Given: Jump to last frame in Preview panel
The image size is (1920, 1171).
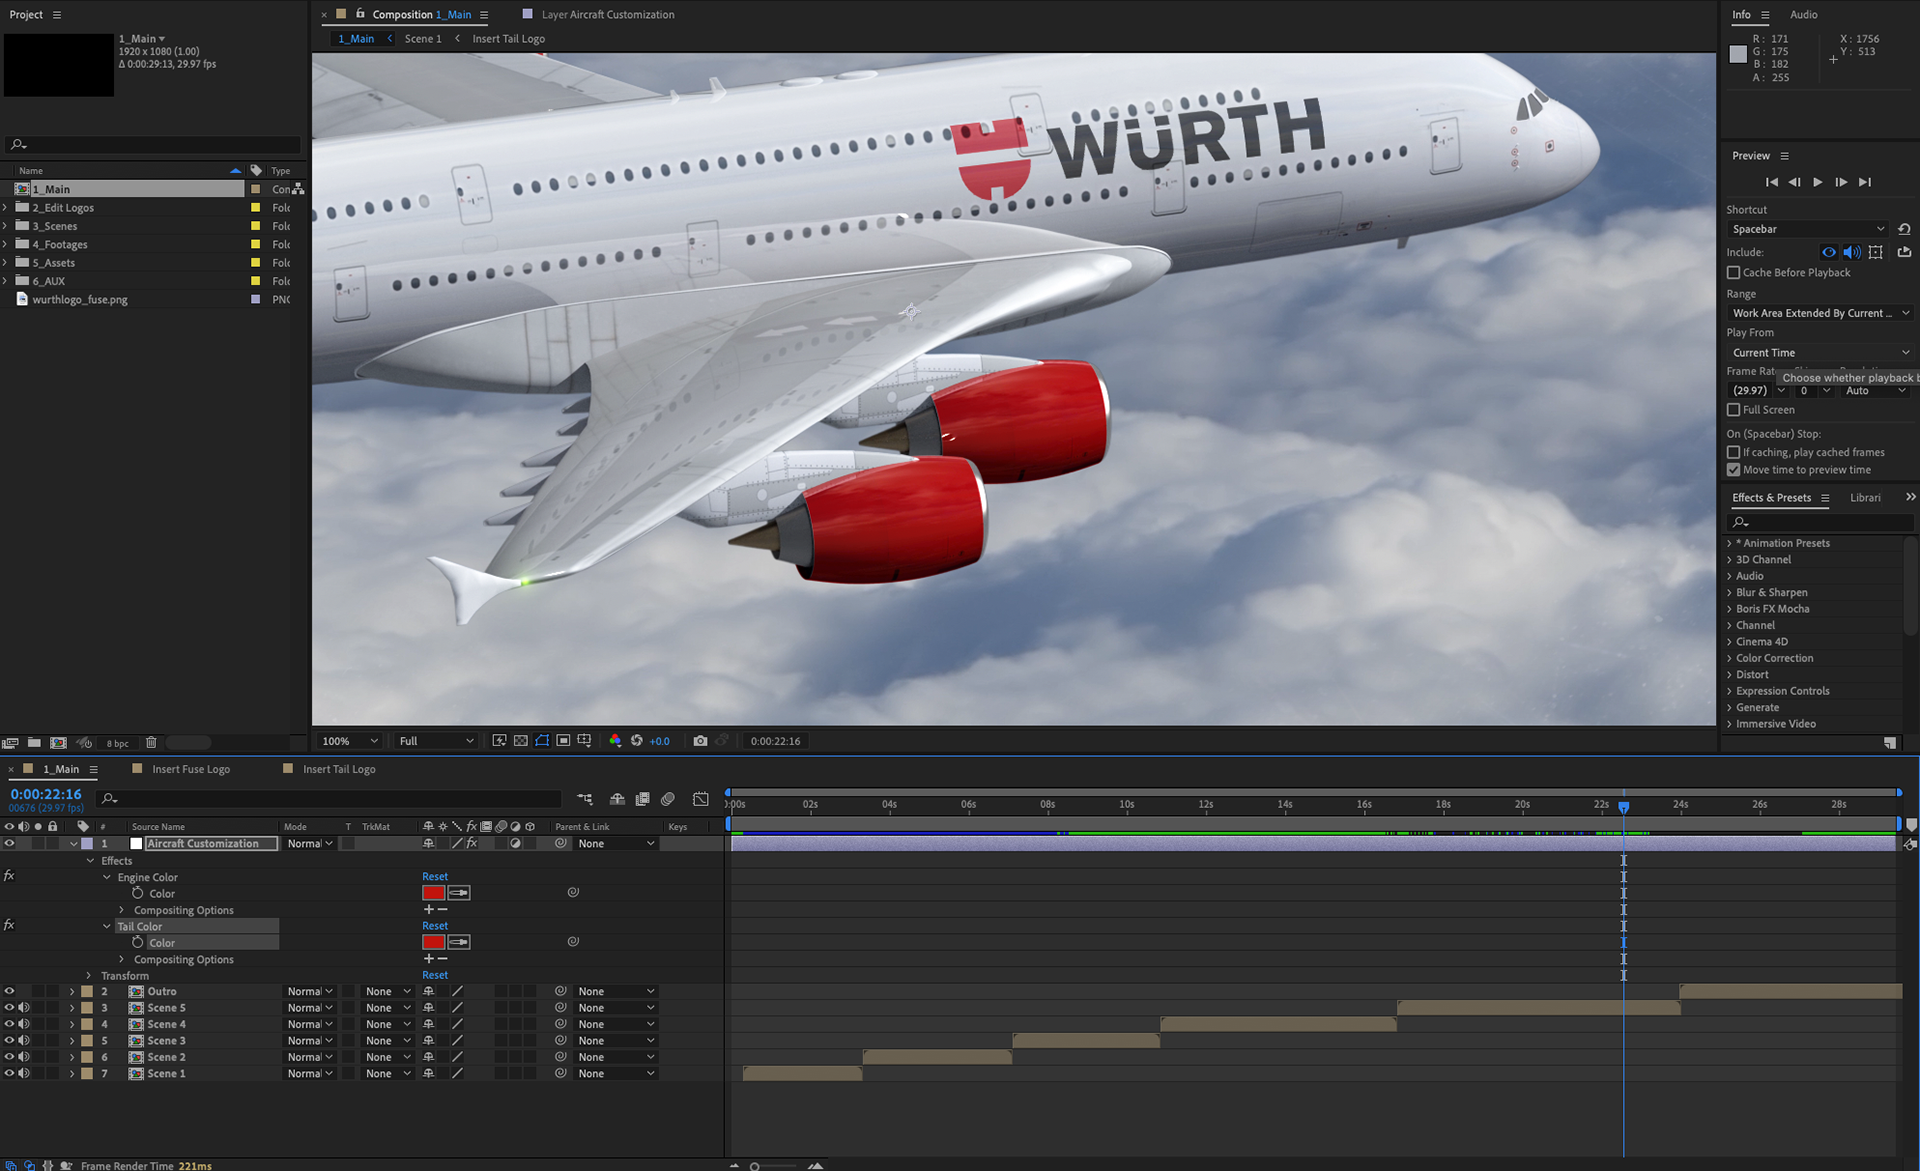Looking at the screenshot, I should coord(1865,182).
